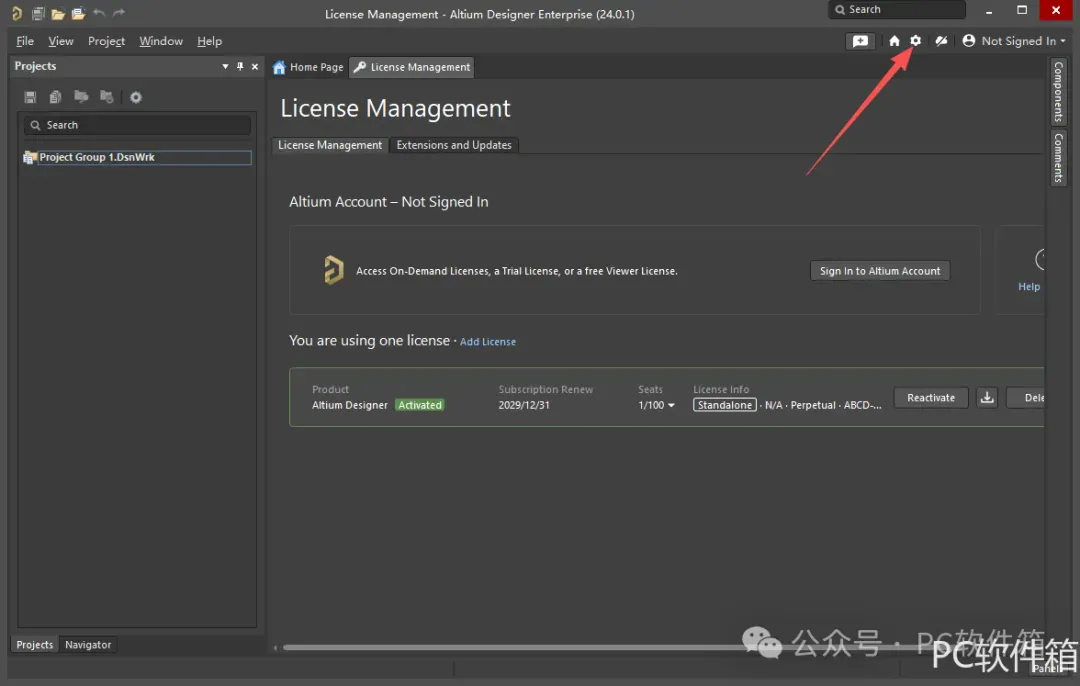Screen dimensions: 1080x686
Task: Open Projects panel settings gear
Action: (x=136, y=97)
